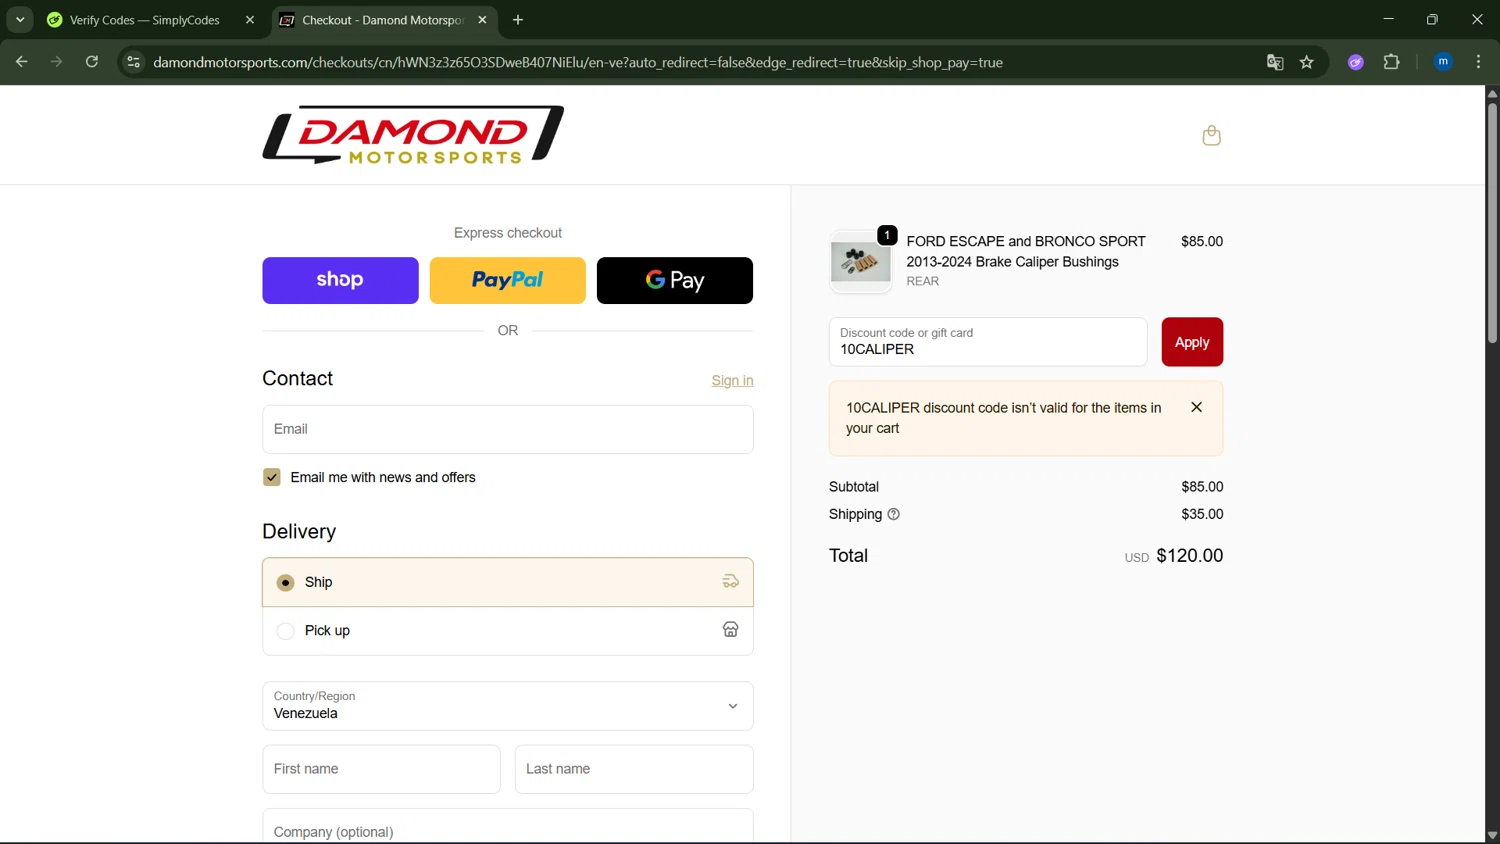Click the $120.00 total amount
This screenshot has width=1500, height=844.
[1189, 556]
